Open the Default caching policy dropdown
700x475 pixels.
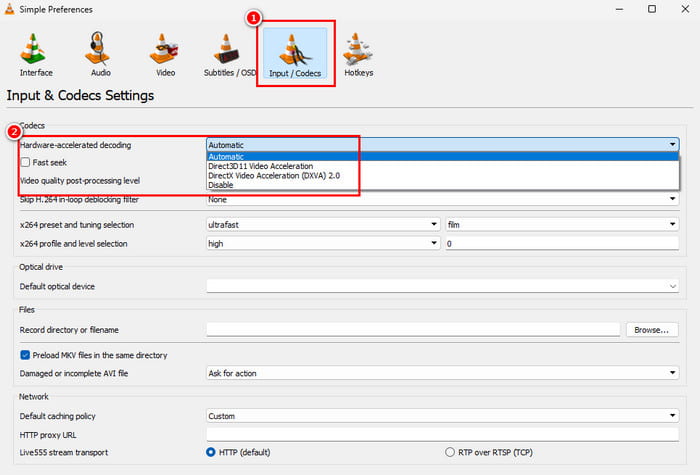click(x=442, y=416)
